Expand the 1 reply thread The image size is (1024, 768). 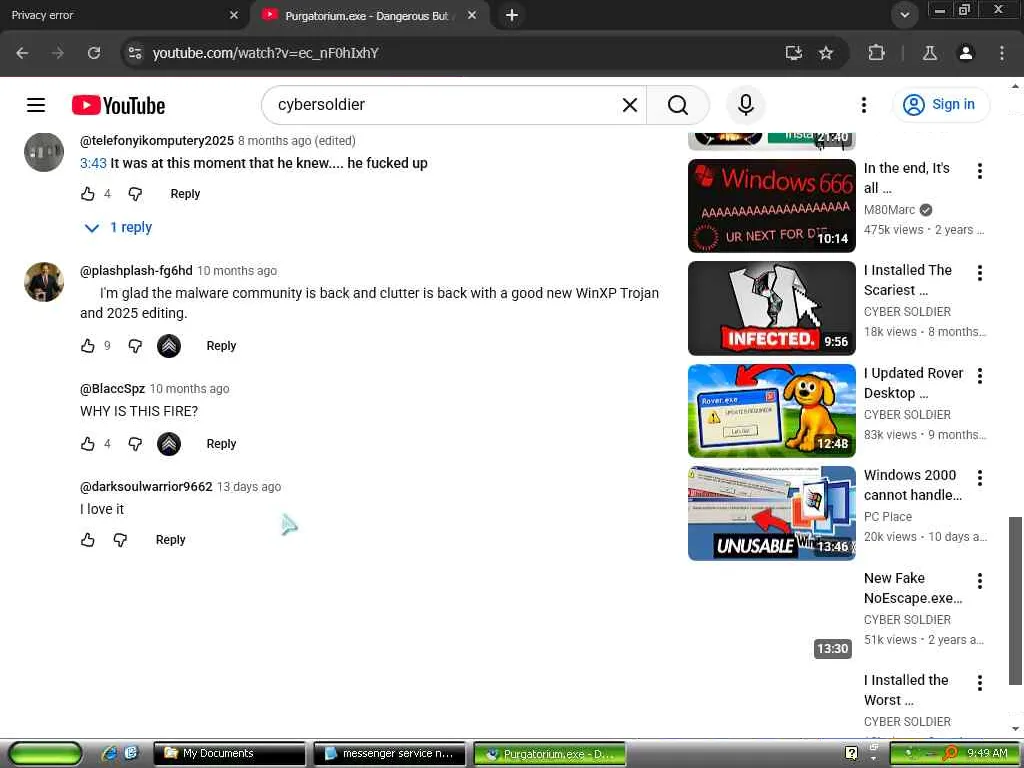click(119, 227)
